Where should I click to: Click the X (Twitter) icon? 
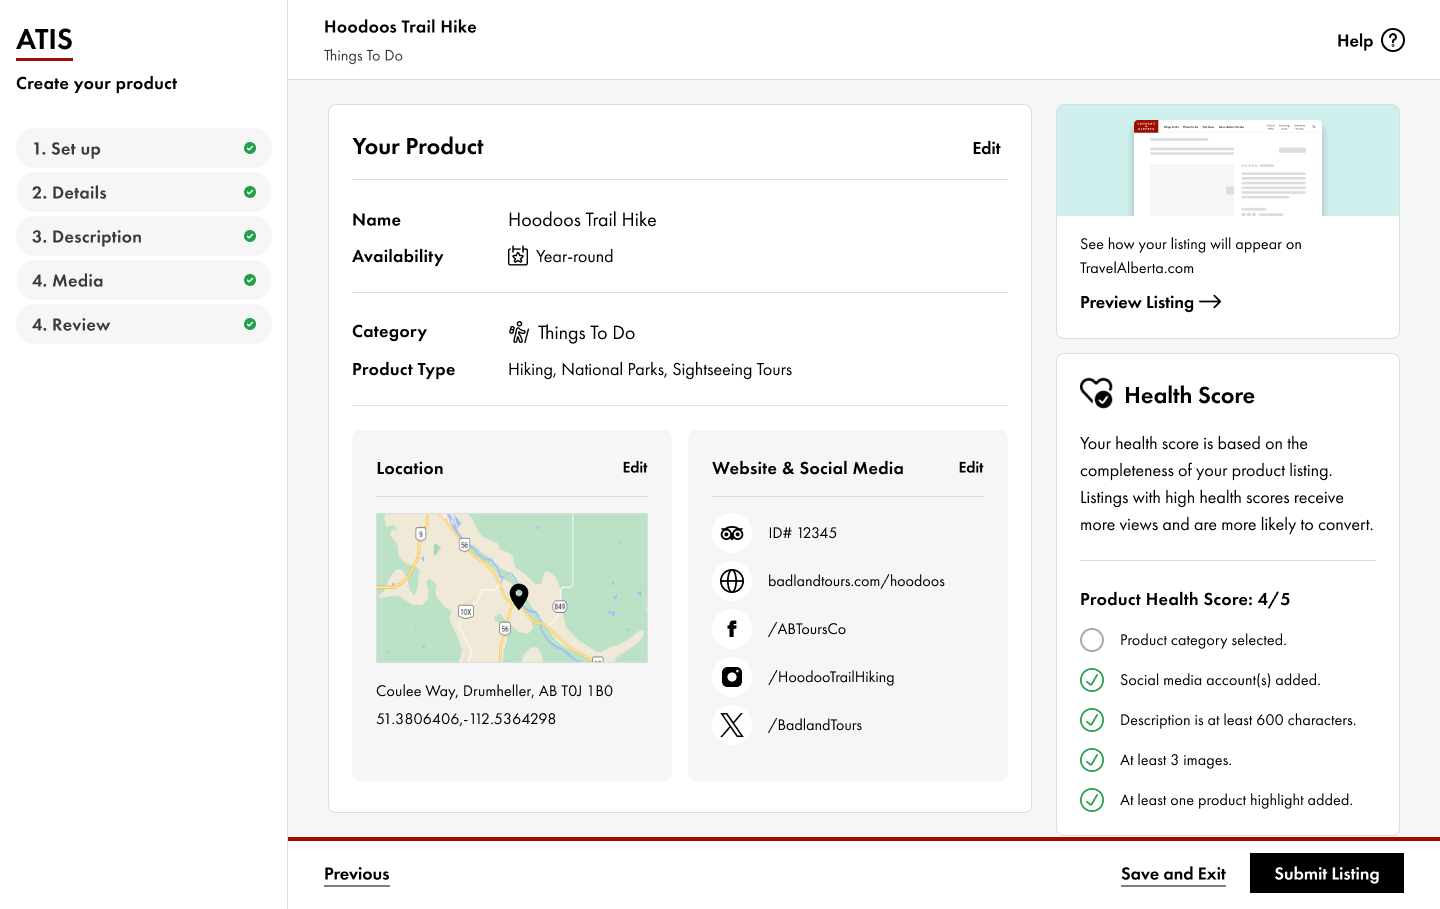click(x=732, y=725)
